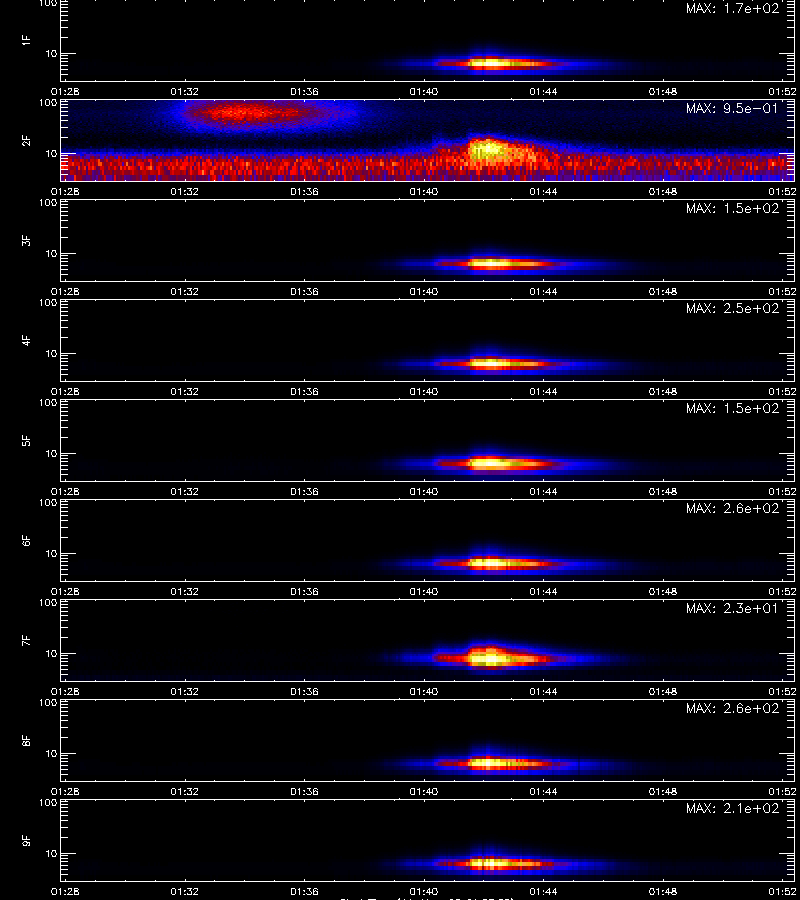Viewport: 800px width, 900px height.
Task: Click the 01:28 time label below 7F panel
Action: point(65,692)
